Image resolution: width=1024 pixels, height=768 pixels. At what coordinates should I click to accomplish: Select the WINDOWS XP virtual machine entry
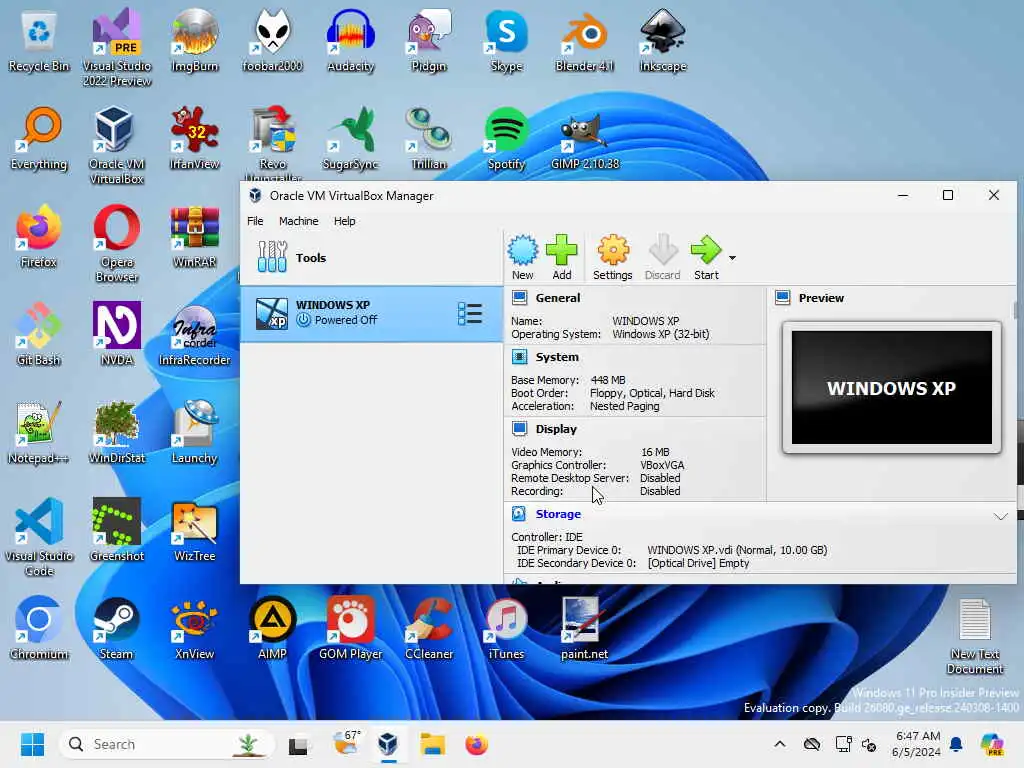pos(372,313)
